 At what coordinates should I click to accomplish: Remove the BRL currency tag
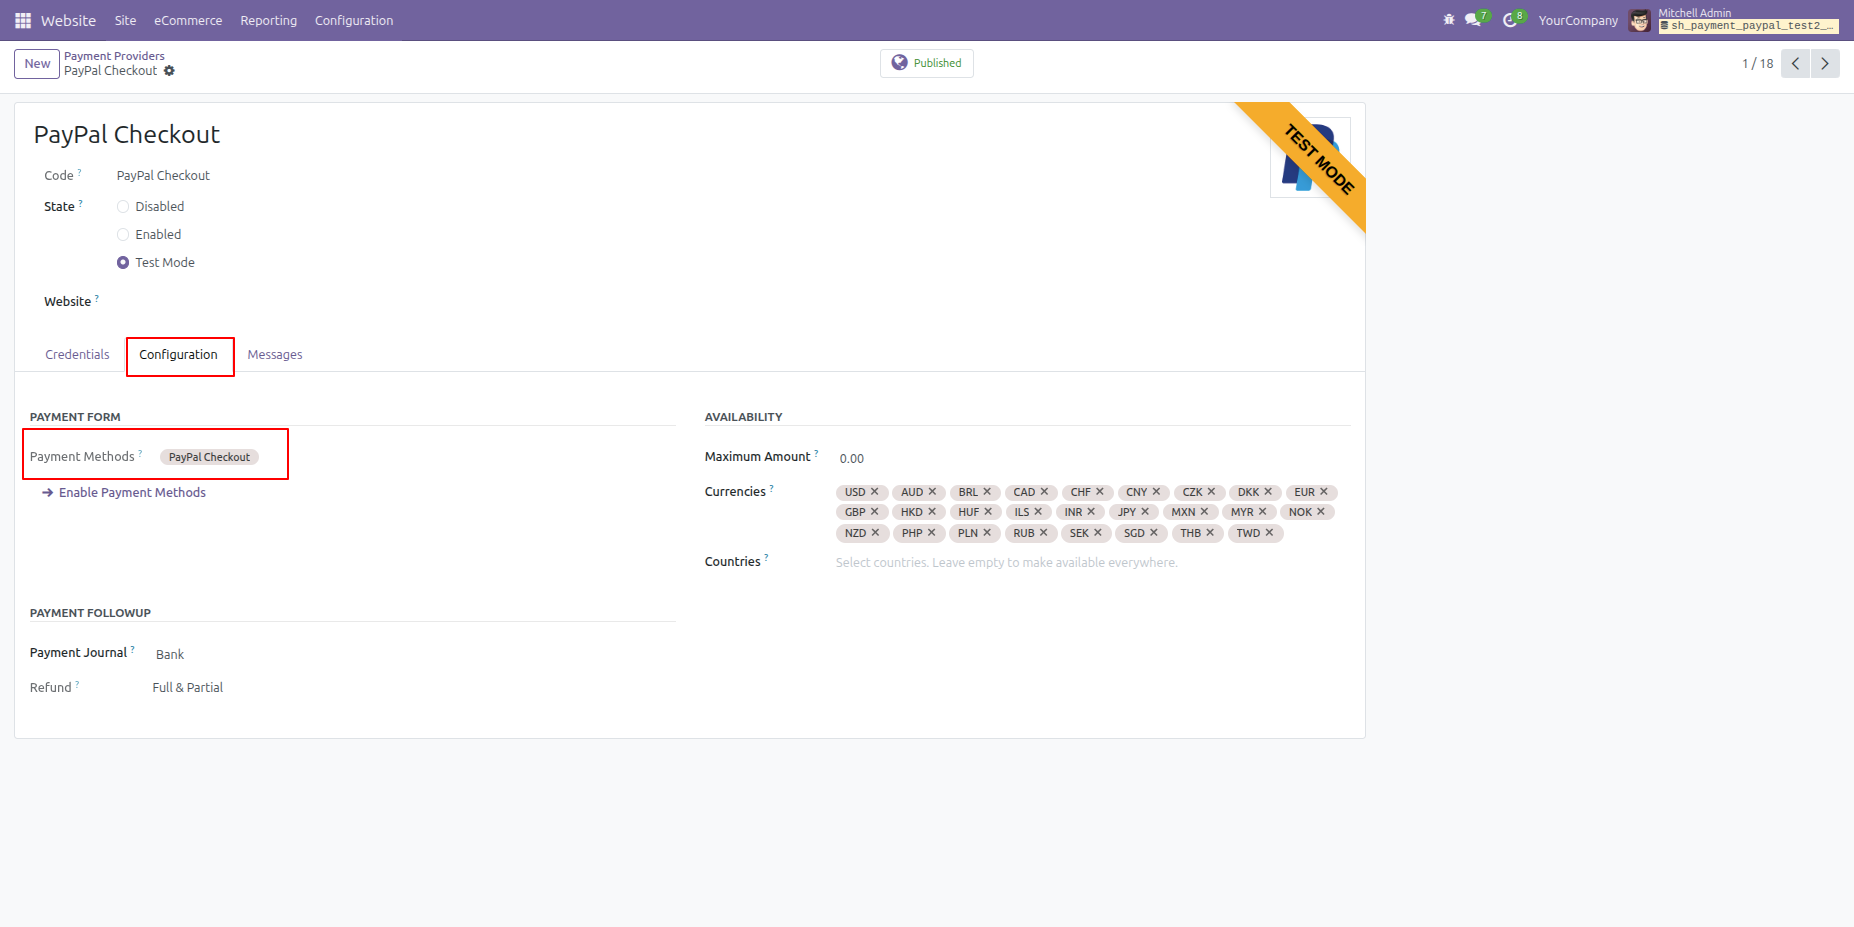coord(987,492)
